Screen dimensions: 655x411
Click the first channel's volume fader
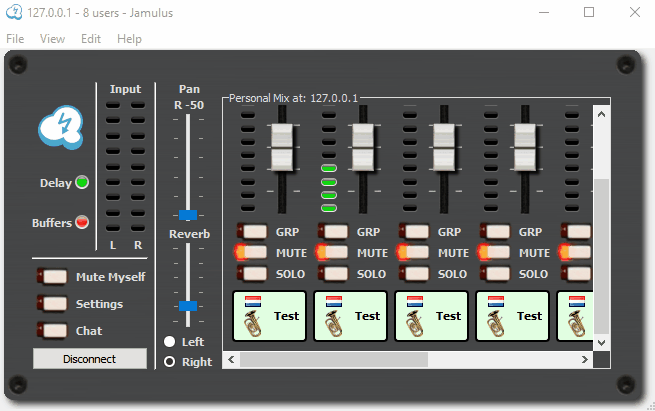point(282,147)
